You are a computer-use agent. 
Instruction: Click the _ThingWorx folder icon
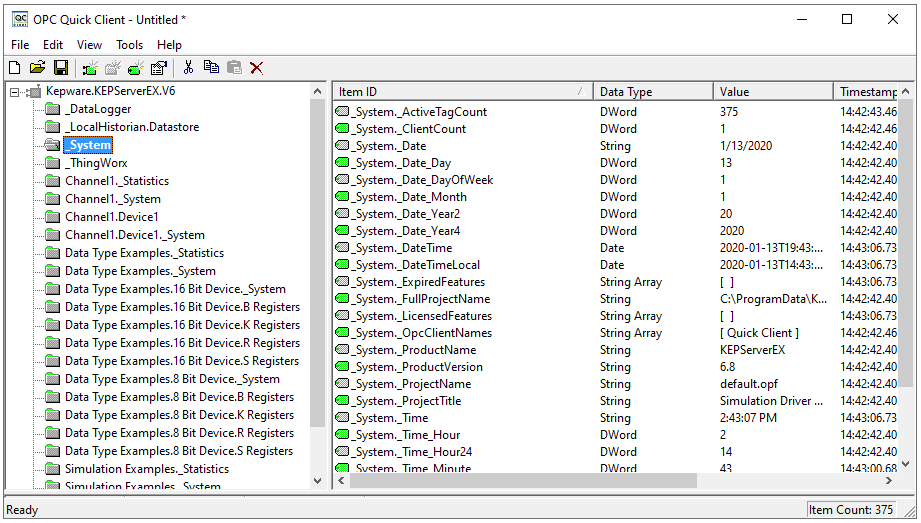tap(53, 163)
